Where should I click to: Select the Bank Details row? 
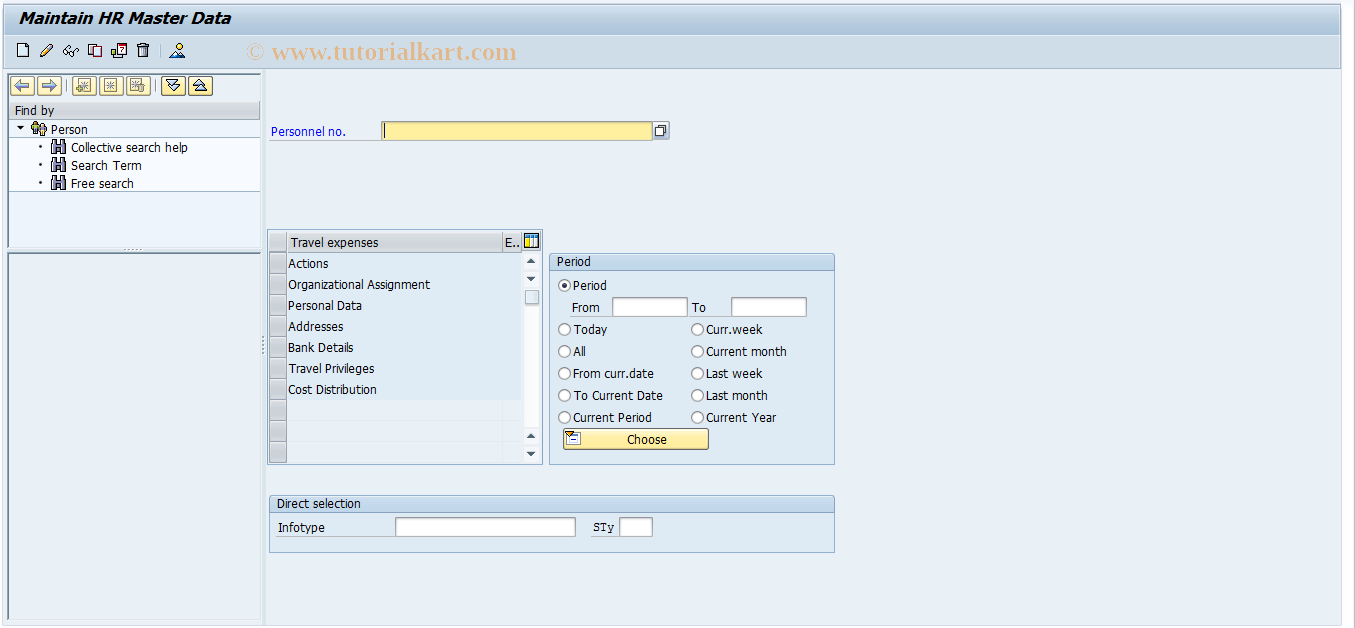point(404,348)
